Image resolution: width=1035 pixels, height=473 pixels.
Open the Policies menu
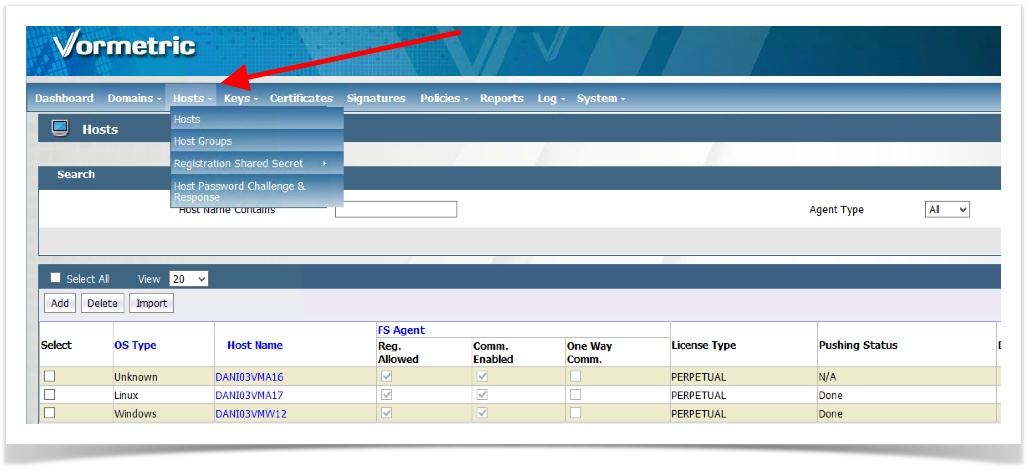tap(444, 98)
